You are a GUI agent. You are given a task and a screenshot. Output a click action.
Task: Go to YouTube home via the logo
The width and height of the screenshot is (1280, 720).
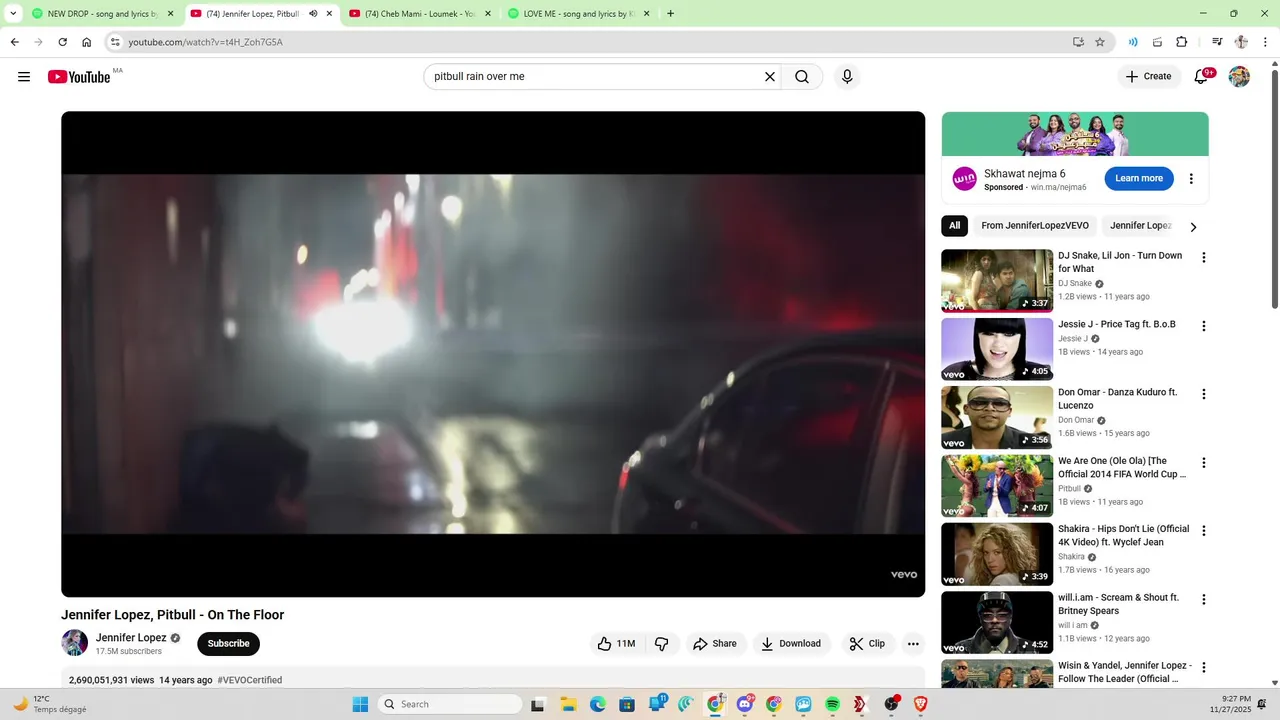[79, 77]
